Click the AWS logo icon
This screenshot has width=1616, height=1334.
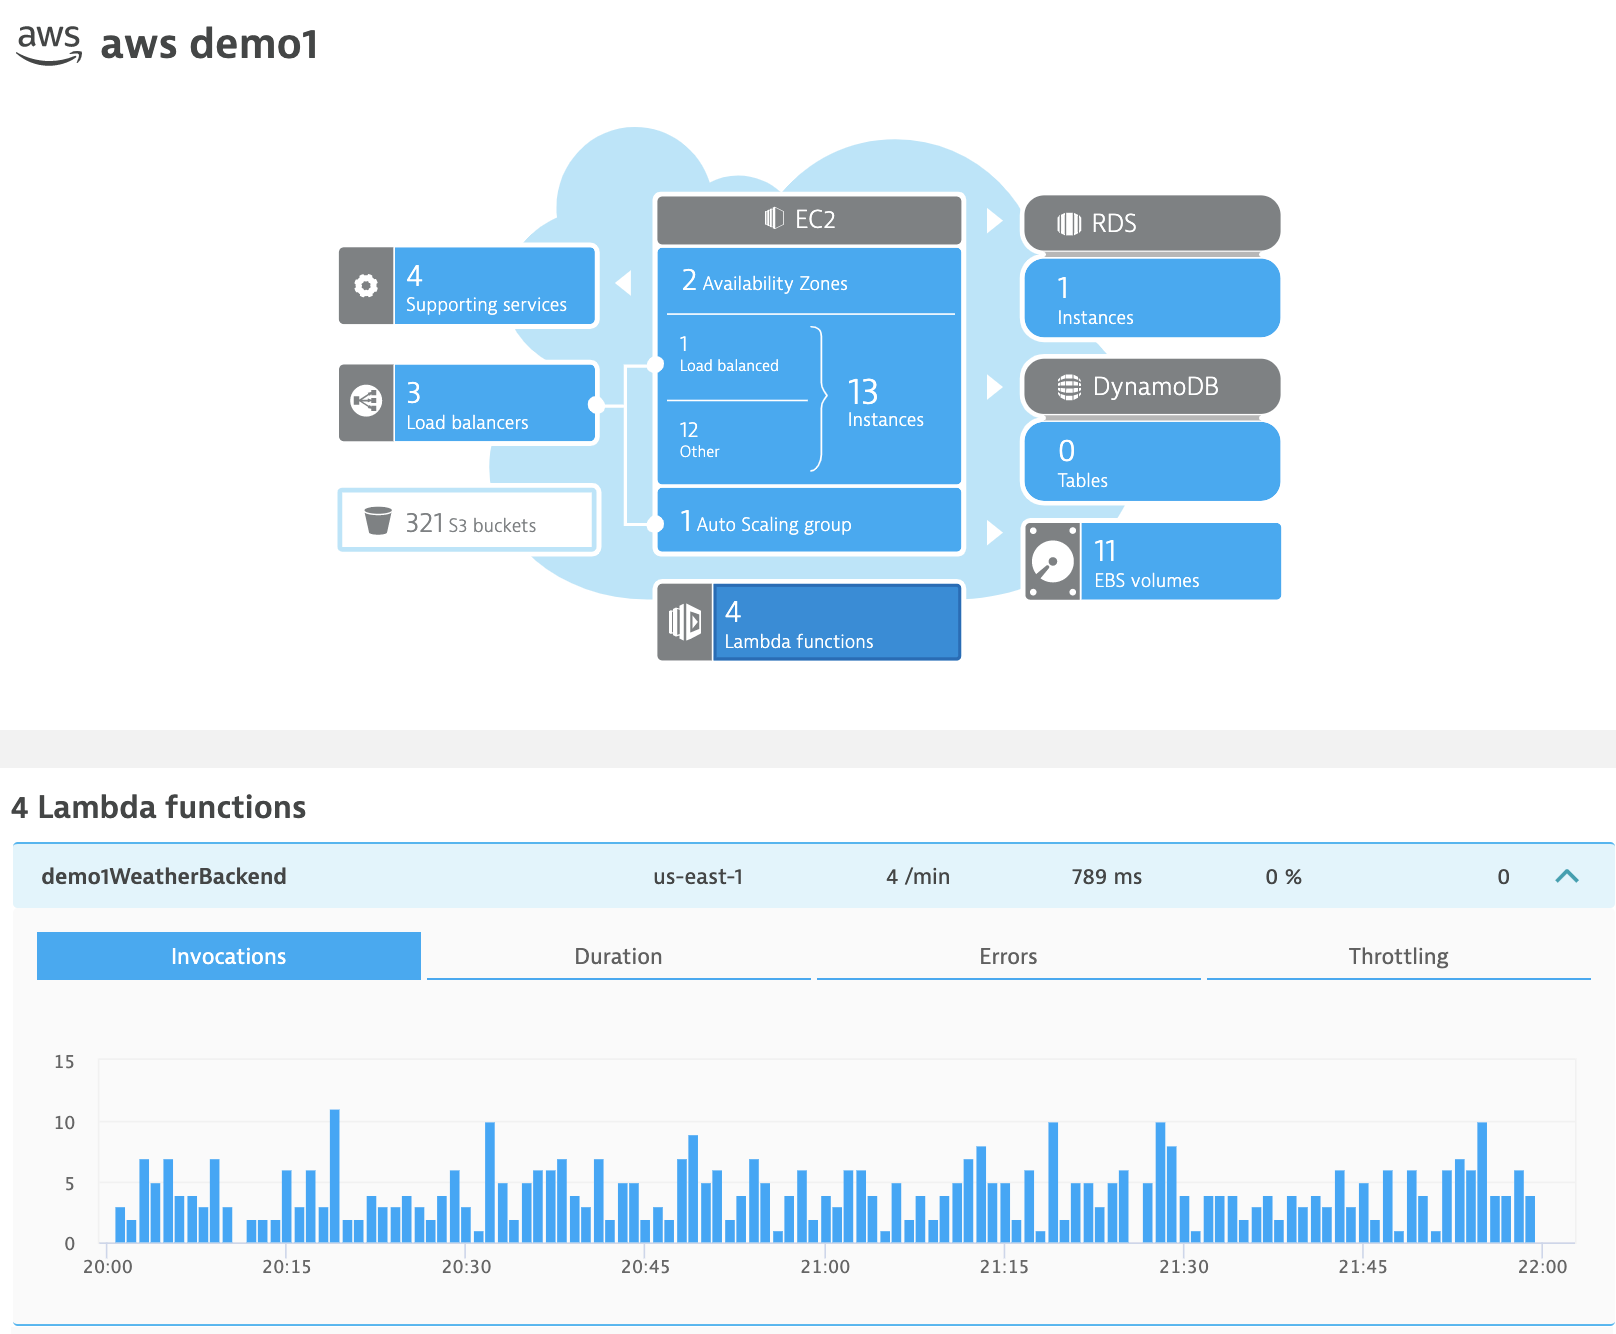coord(49,44)
